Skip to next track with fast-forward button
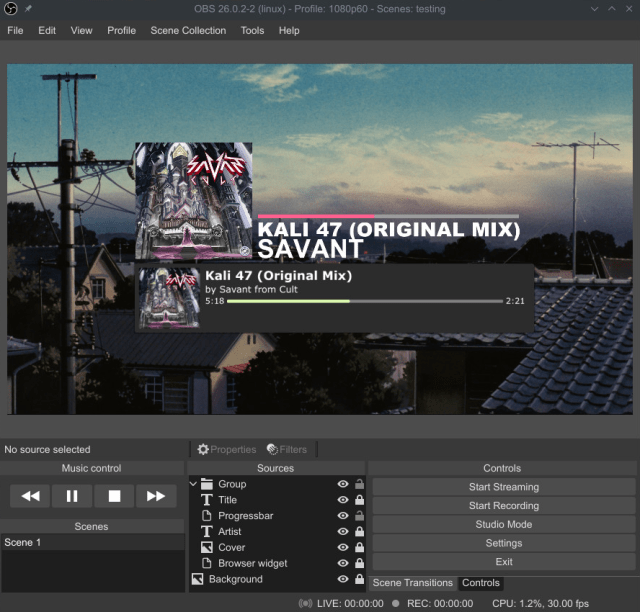 click(x=156, y=496)
